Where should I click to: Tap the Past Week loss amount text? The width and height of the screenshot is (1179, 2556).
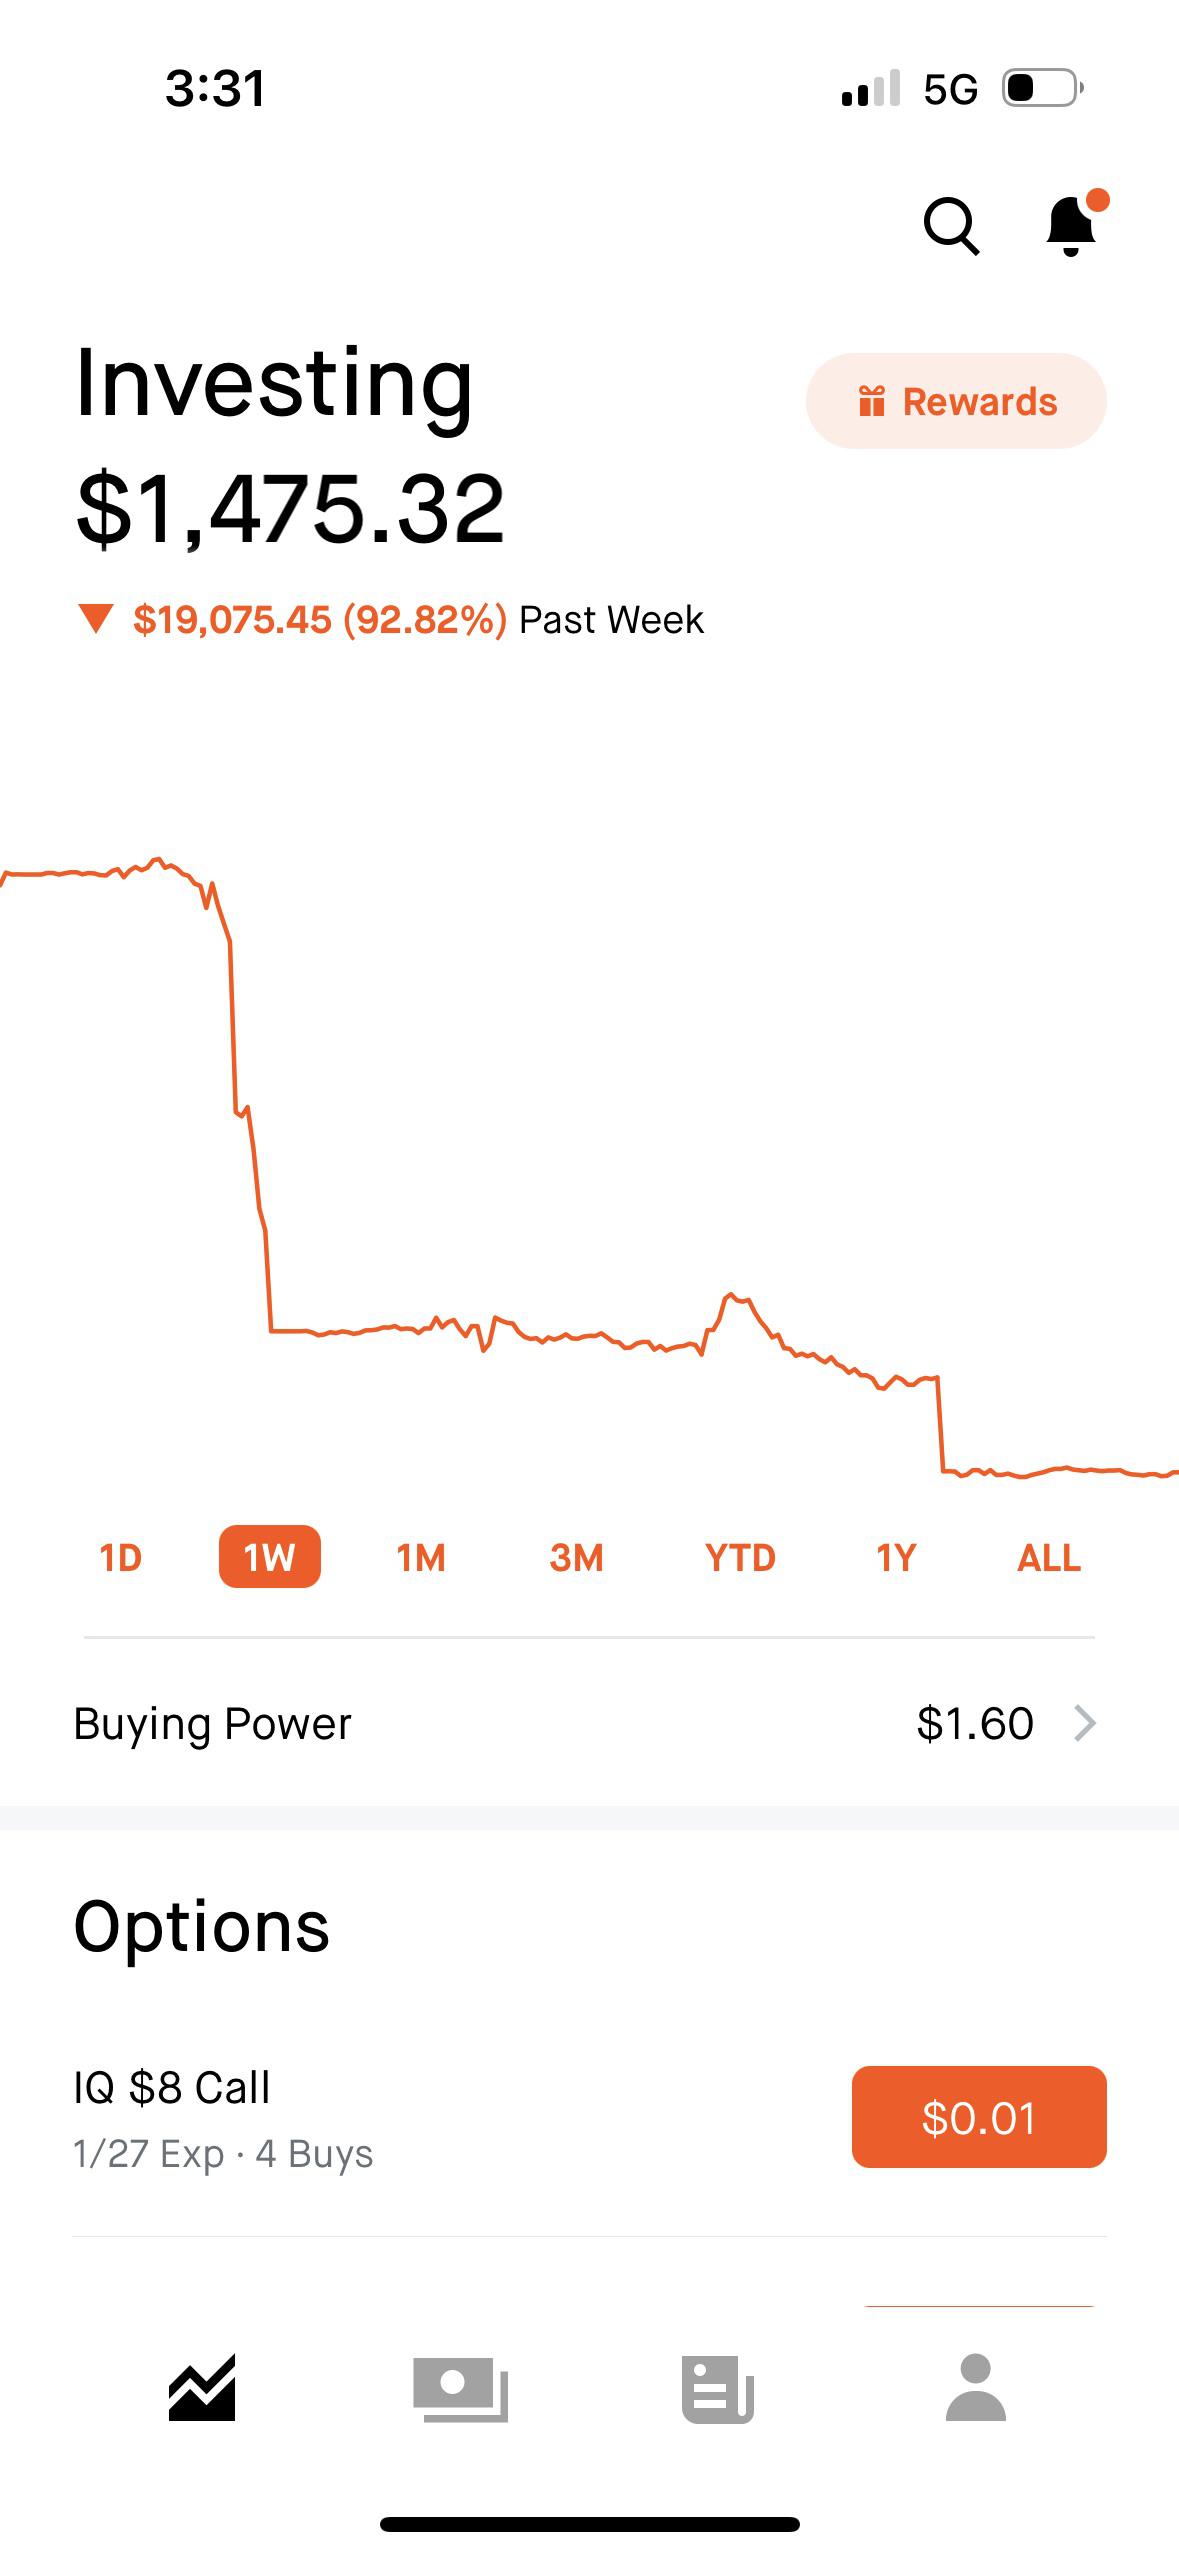coord(320,620)
